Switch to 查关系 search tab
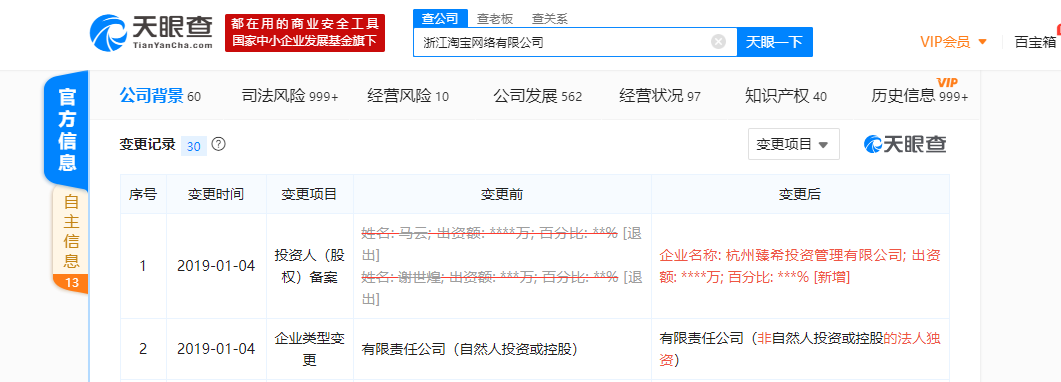1061x382 pixels. point(548,18)
